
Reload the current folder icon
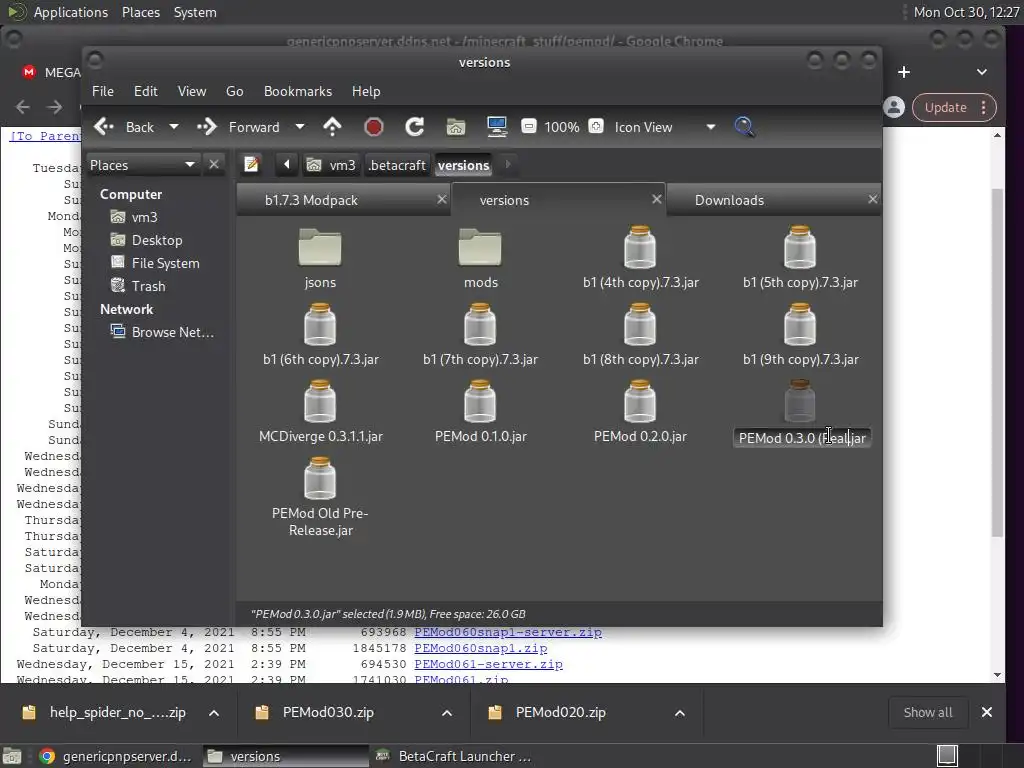pos(415,127)
